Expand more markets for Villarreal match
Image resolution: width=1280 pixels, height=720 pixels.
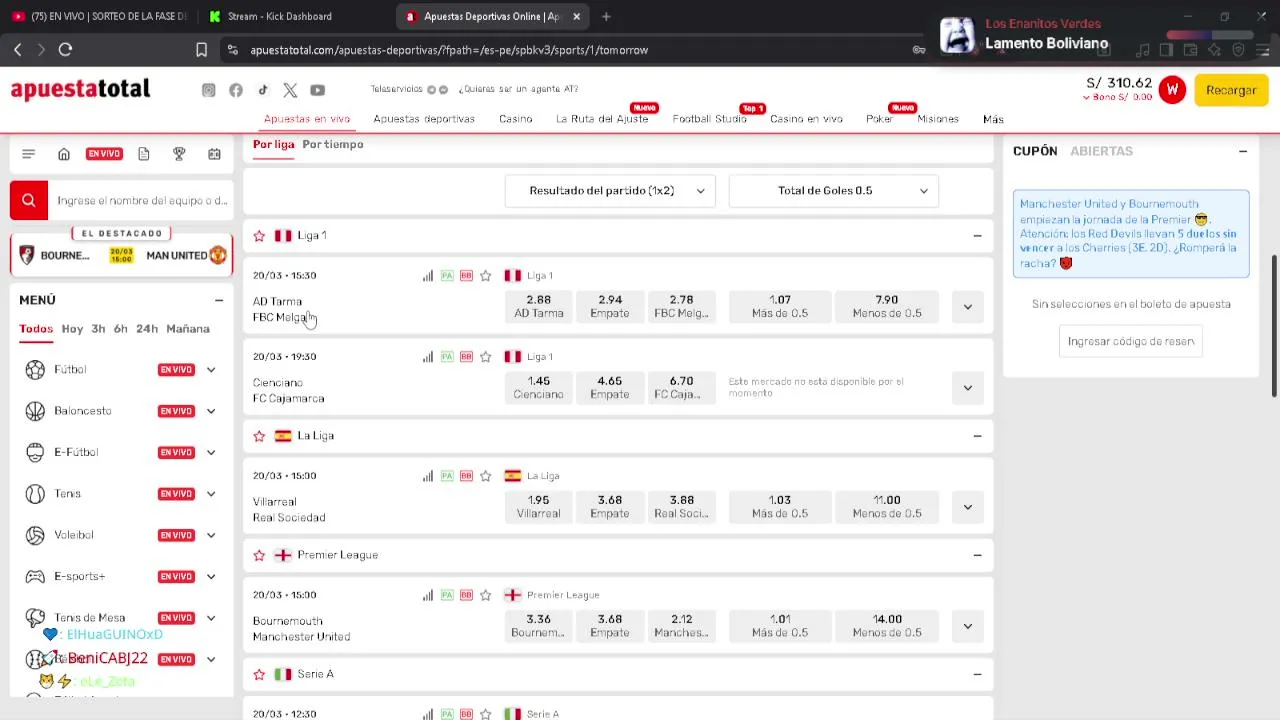click(x=967, y=507)
